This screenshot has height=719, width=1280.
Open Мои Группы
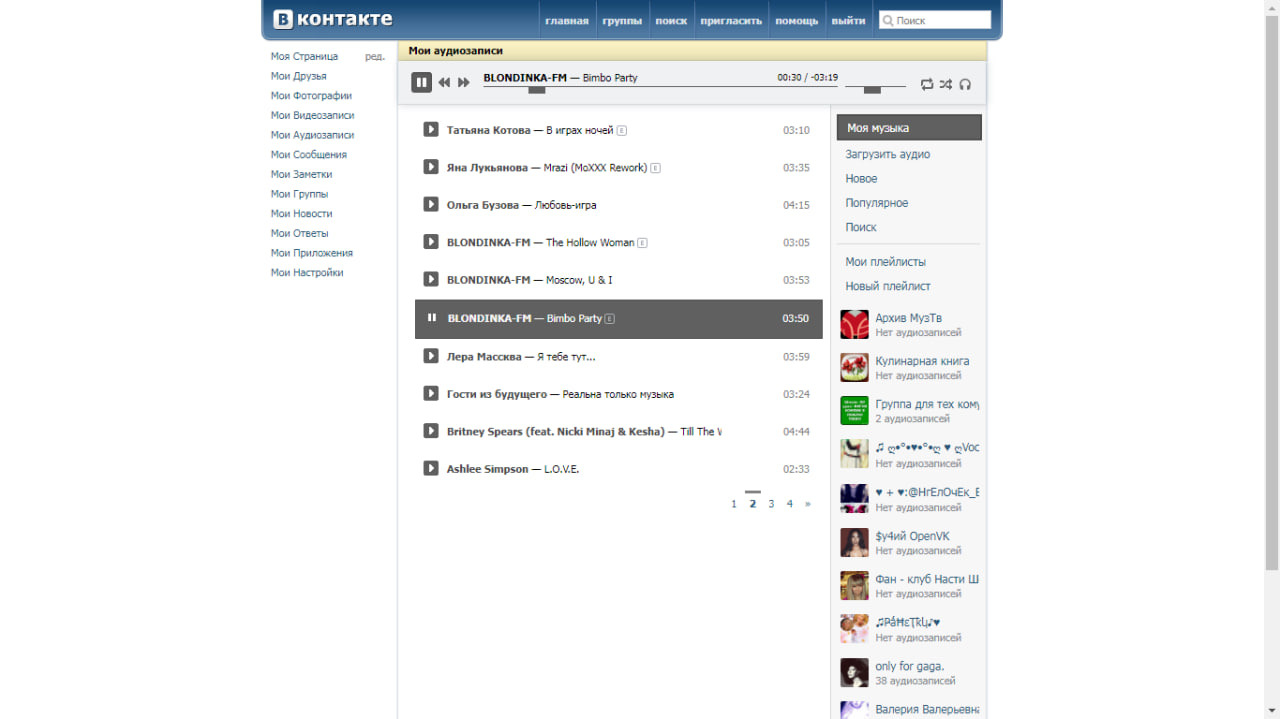[299, 194]
